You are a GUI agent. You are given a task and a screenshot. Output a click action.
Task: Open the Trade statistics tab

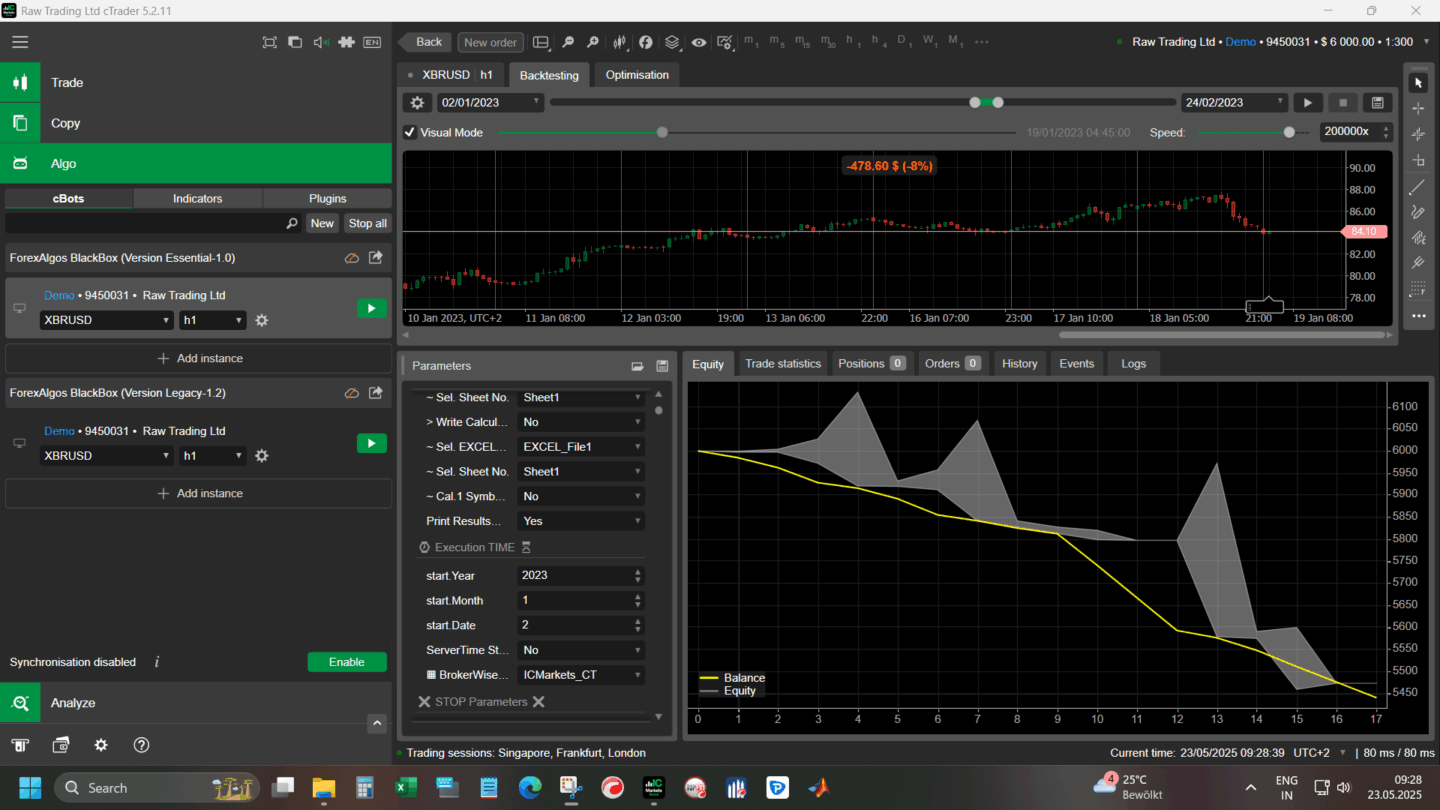[x=782, y=364]
